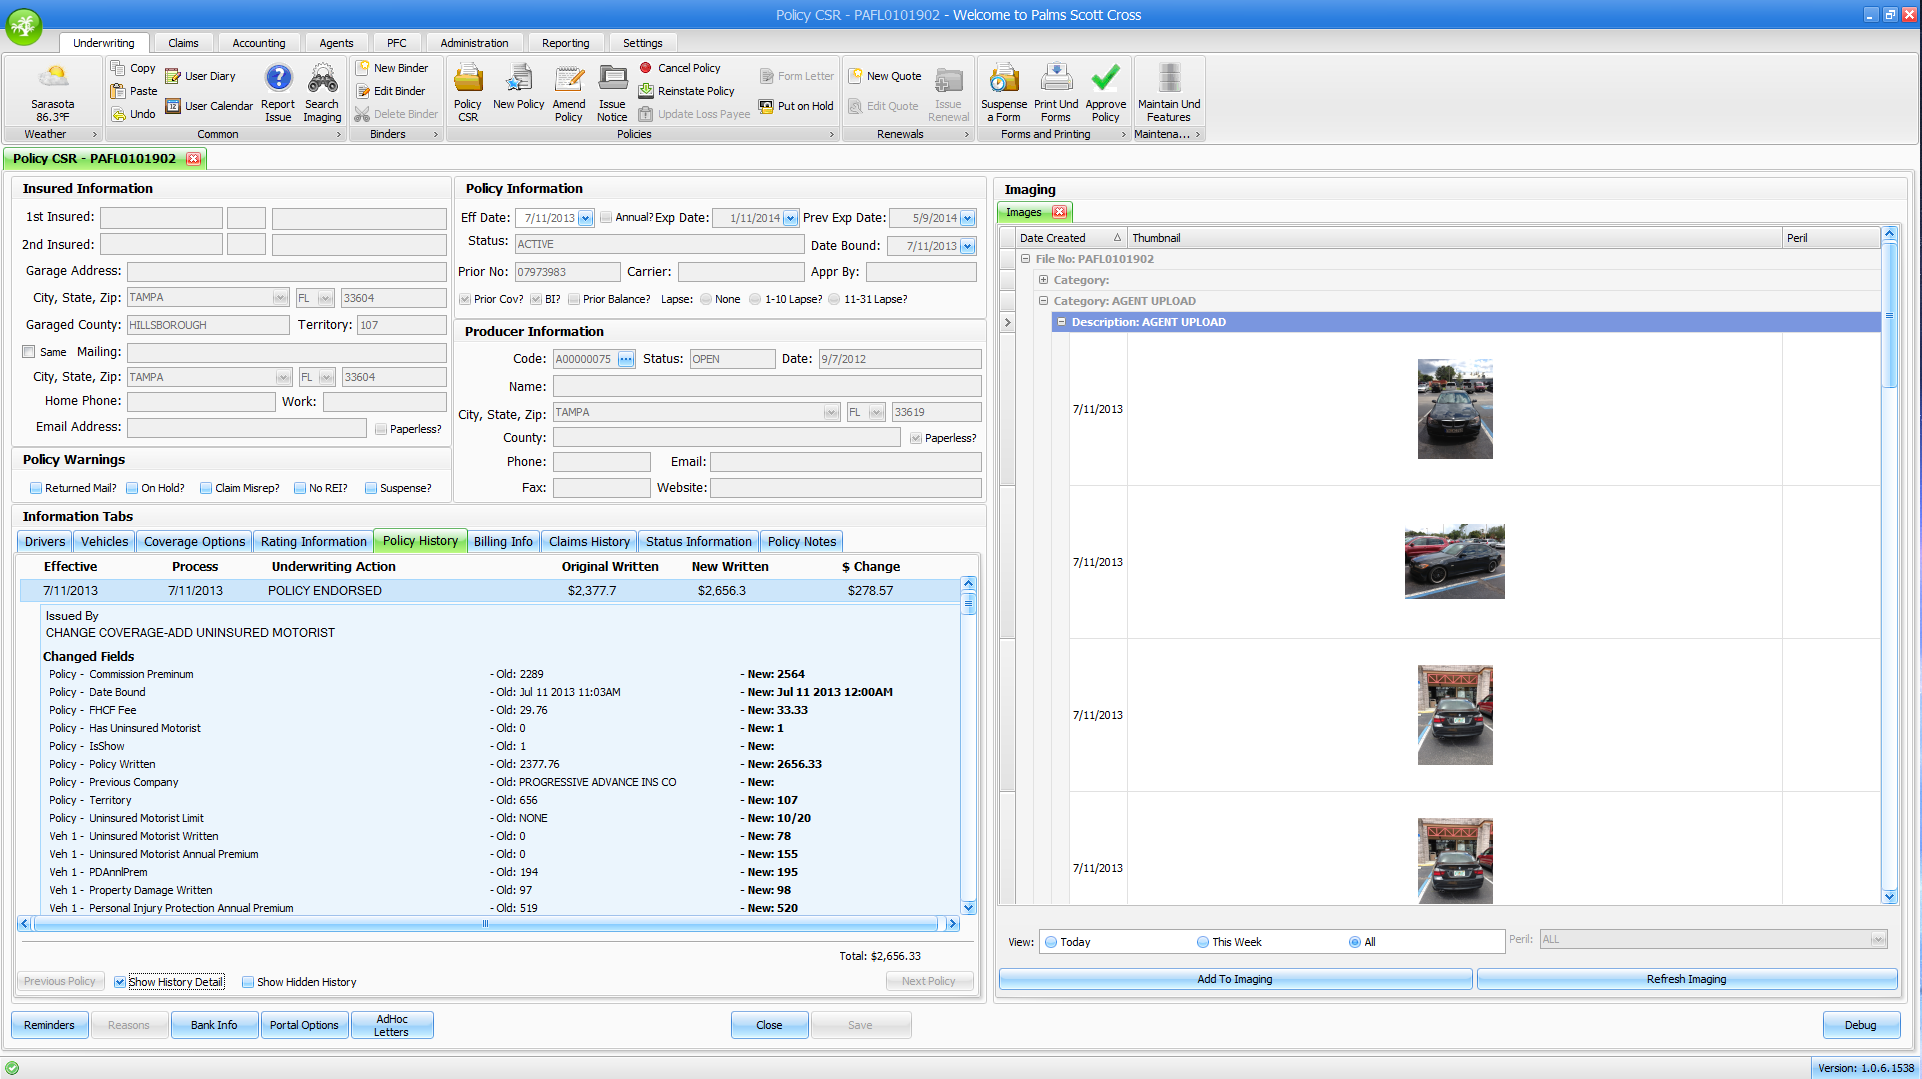Viewport: 1922px width, 1079px height.
Task: Uncheck the Show History Detail checkbox
Action: pos(120,982)
